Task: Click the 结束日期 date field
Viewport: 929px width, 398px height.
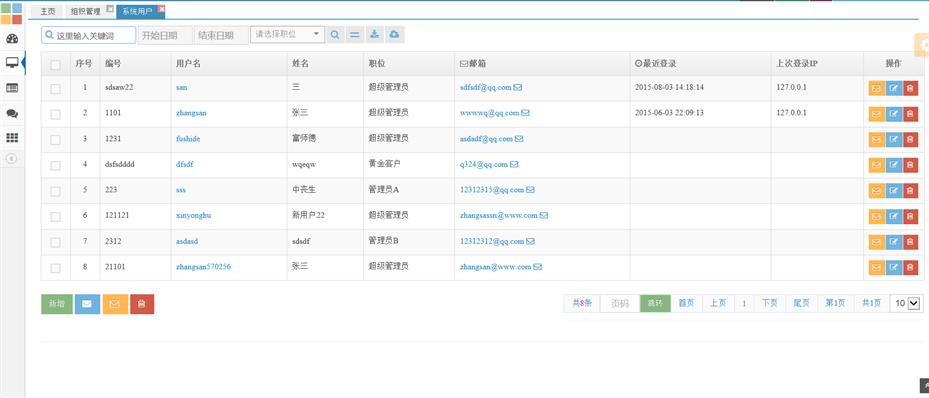Action: (221, 35)
